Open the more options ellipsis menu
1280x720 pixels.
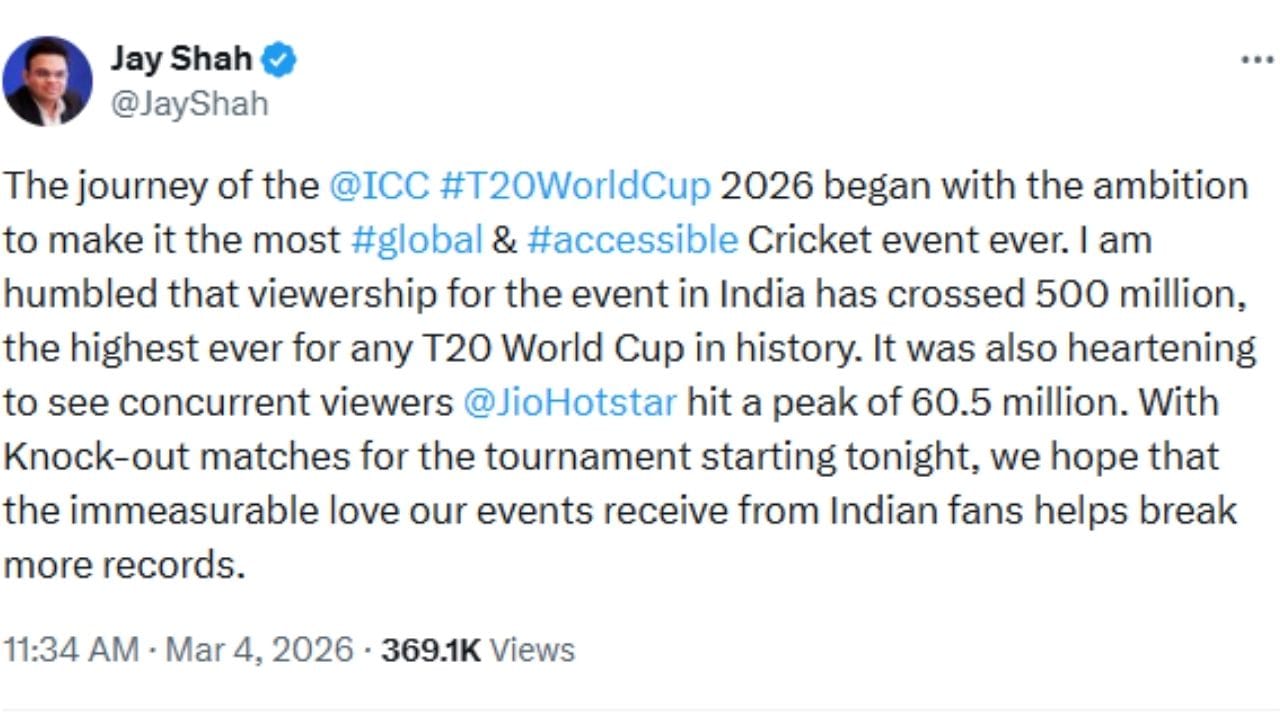[x=1257, y=60]
